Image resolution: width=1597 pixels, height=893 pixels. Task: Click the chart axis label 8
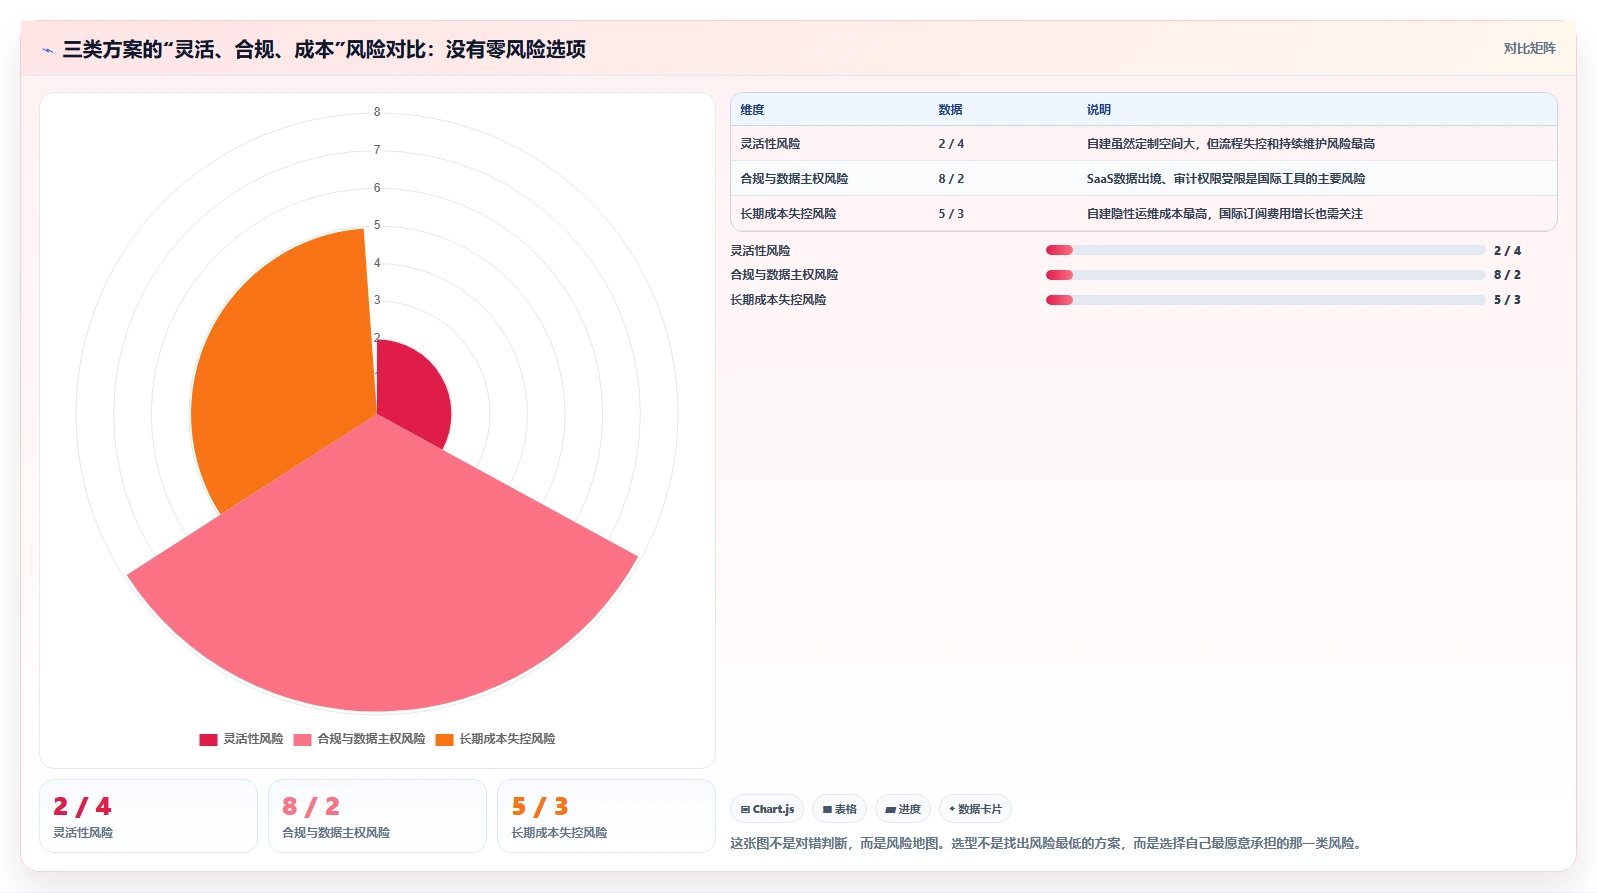pyautogui.click(x=377, y=112)
